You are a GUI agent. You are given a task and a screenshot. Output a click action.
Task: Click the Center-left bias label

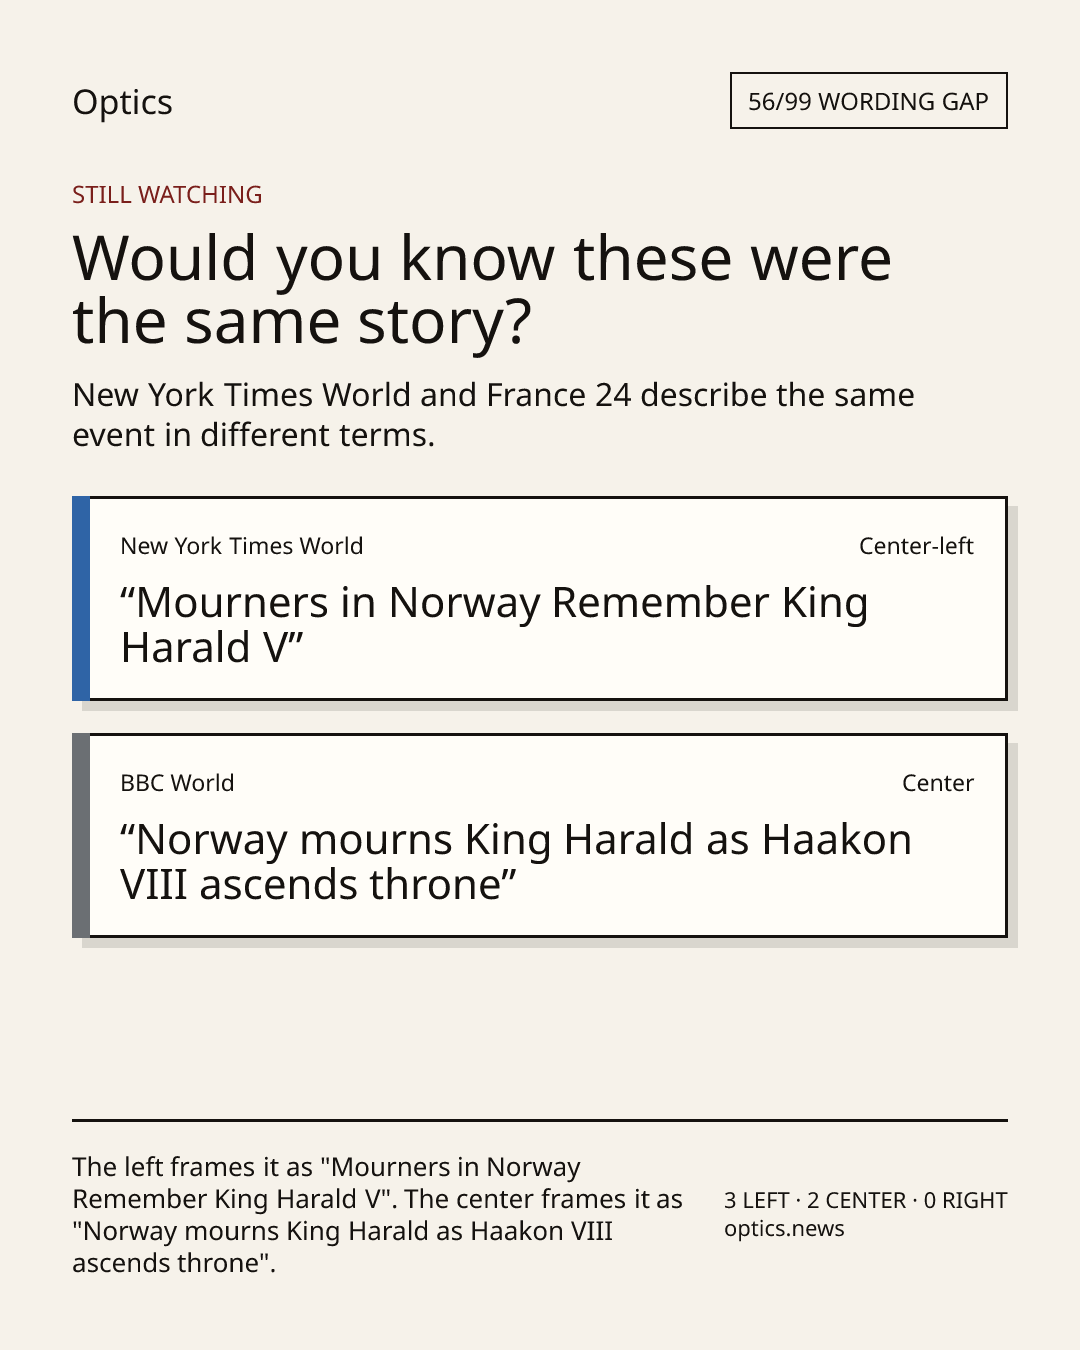[916, 546]
